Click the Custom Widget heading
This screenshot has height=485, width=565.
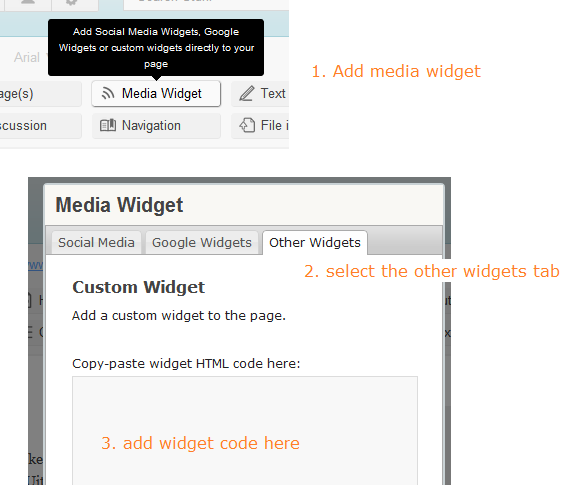click(x=139, y=288)
